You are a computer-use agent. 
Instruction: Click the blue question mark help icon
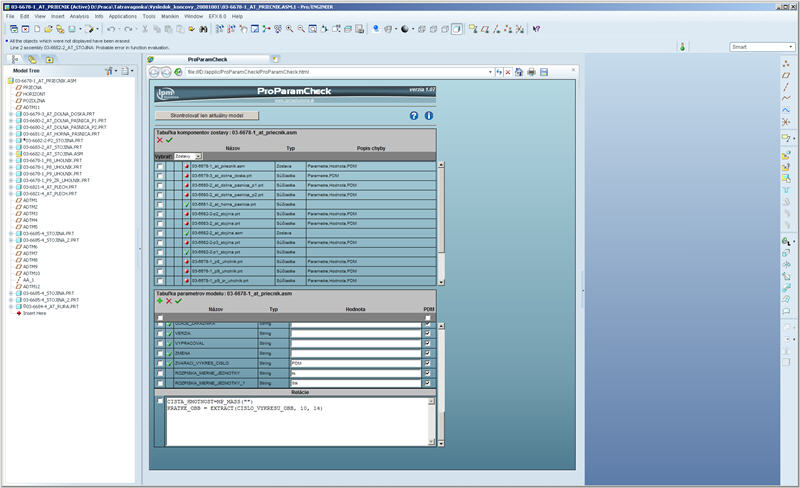[414, 115]
